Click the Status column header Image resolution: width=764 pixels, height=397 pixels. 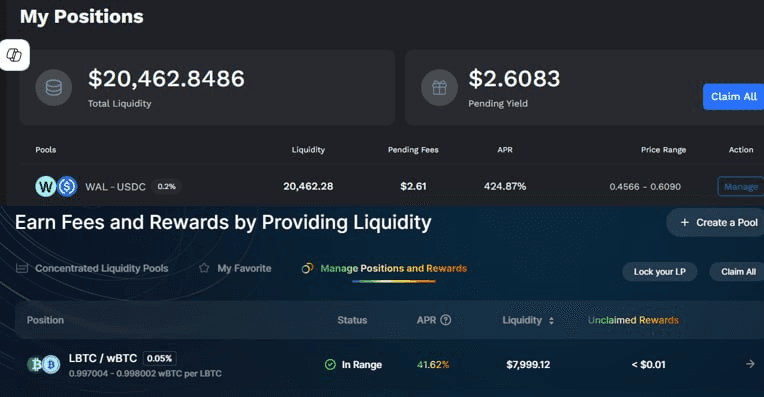pyautogui.click(x=352, y=320)
